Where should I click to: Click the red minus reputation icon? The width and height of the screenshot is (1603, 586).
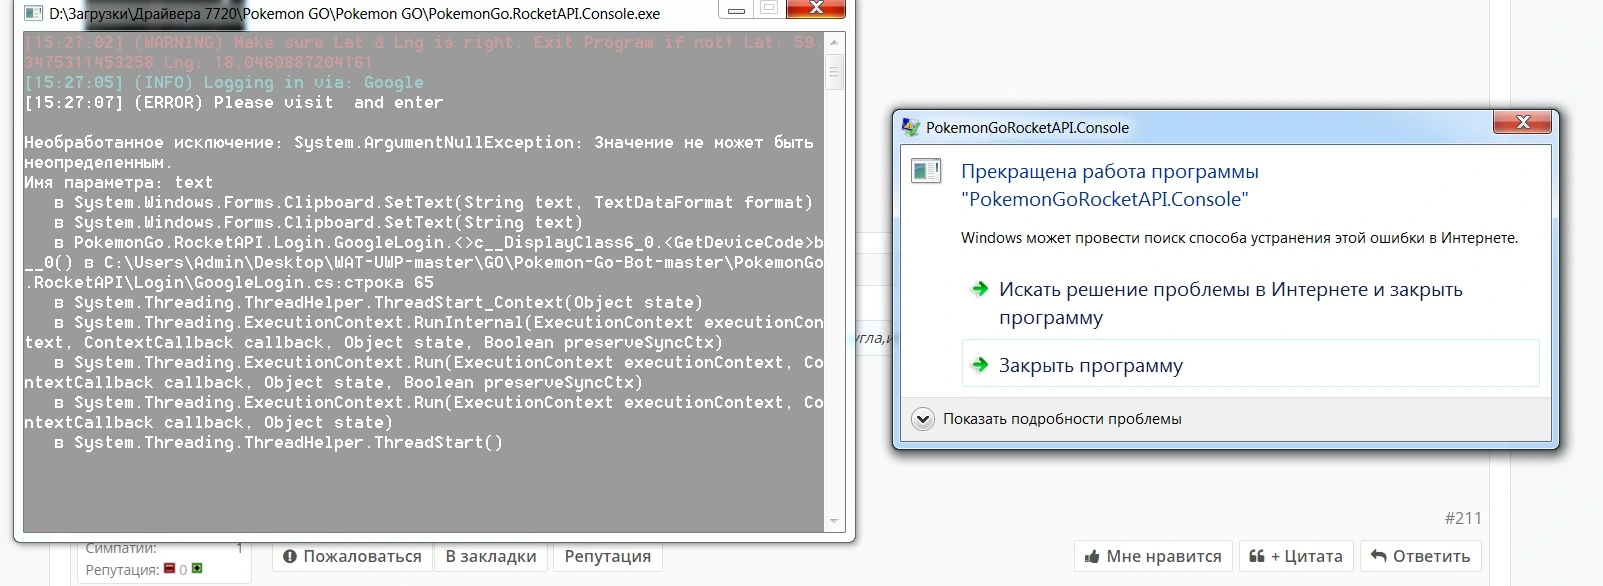click(x=170, y=569)
